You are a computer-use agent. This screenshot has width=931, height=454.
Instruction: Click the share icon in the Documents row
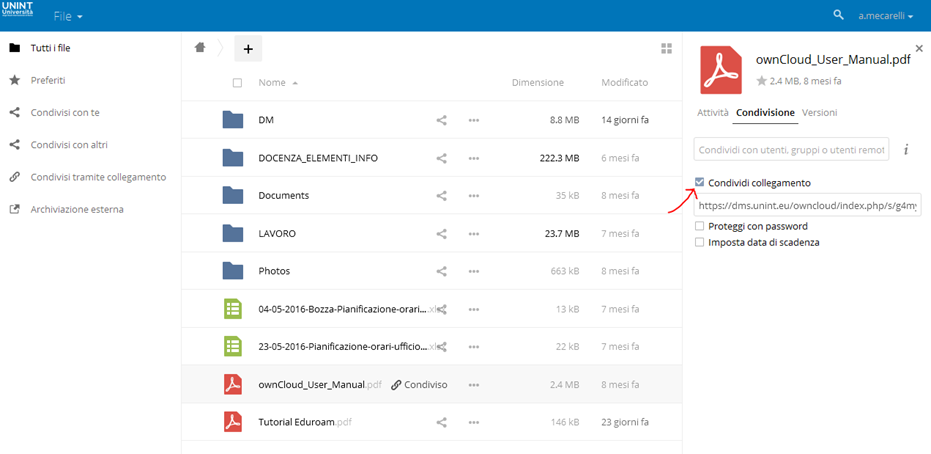point(442,195)
